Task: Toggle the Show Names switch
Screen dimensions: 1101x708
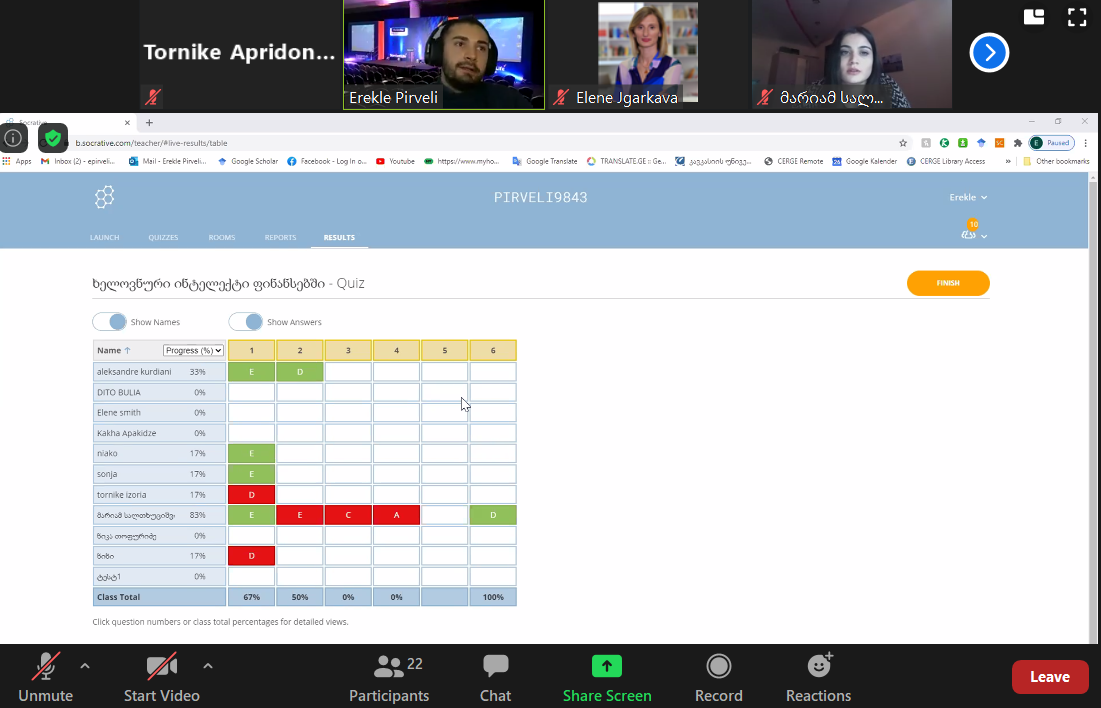Action: point(110,322)
